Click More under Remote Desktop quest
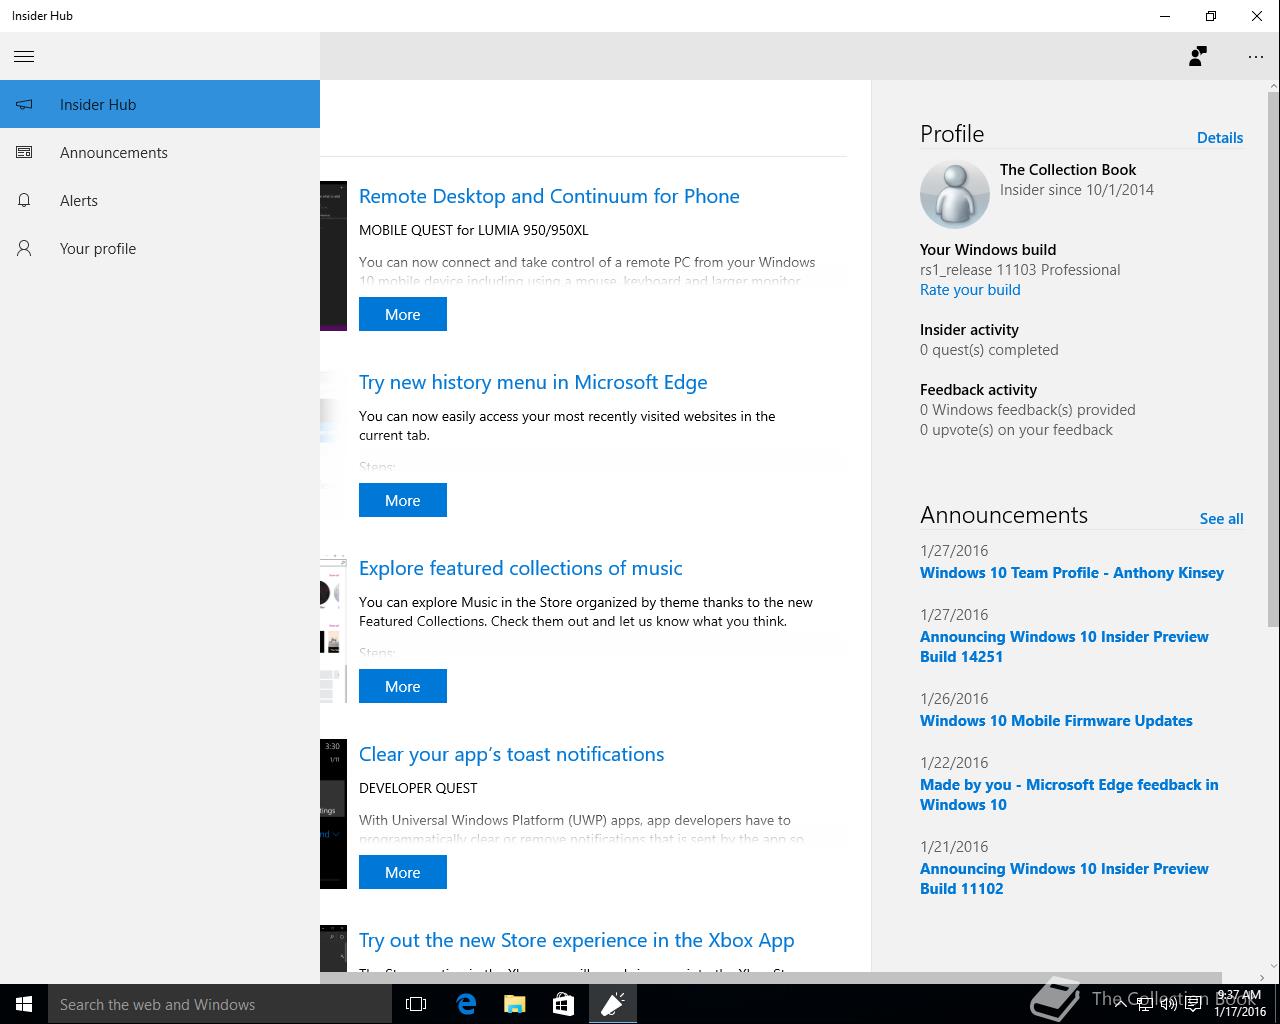 (403, 314)
